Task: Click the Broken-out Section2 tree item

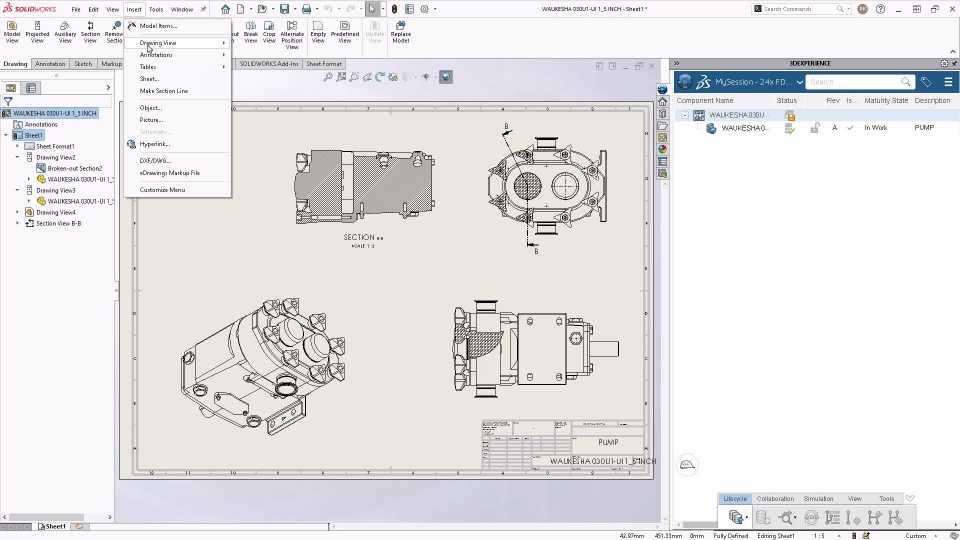Action: 75,168
